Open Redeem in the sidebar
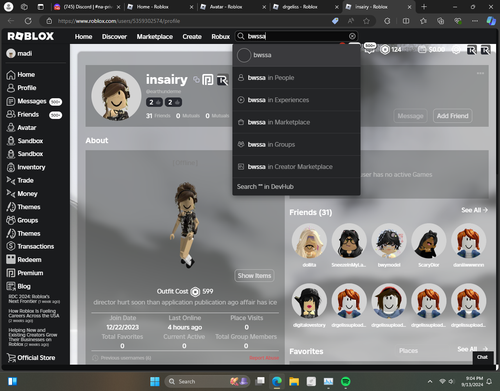The width and height of the screenshot is (500, 391). pos(24,260)
